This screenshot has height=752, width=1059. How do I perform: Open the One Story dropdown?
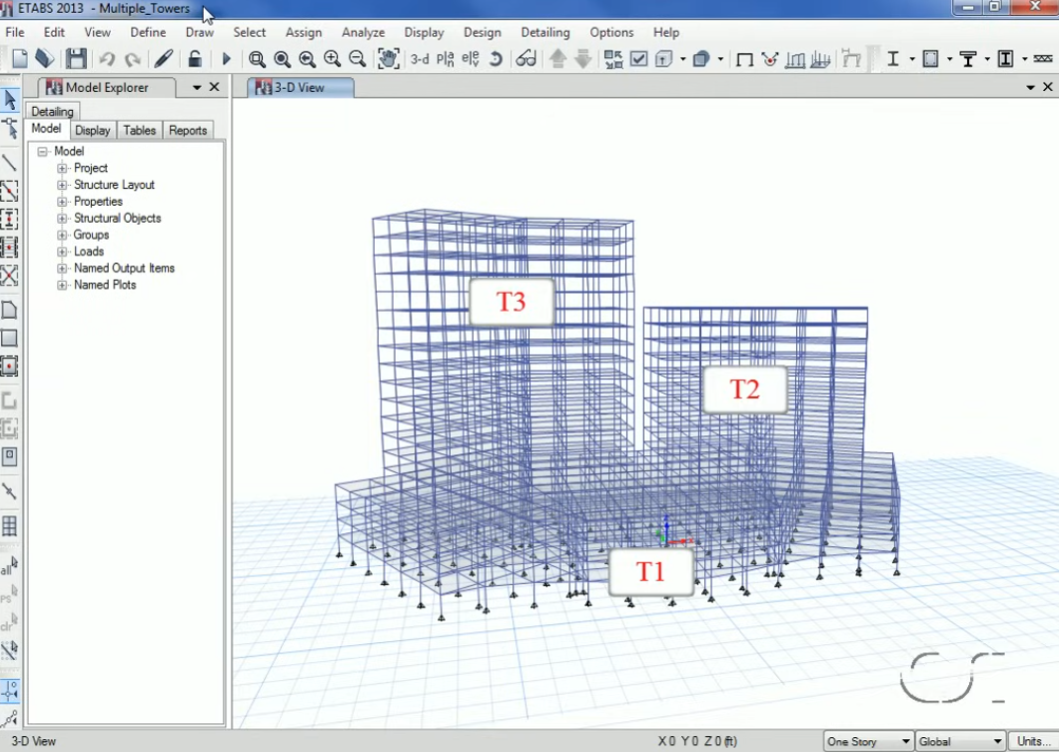pos(868,741)
